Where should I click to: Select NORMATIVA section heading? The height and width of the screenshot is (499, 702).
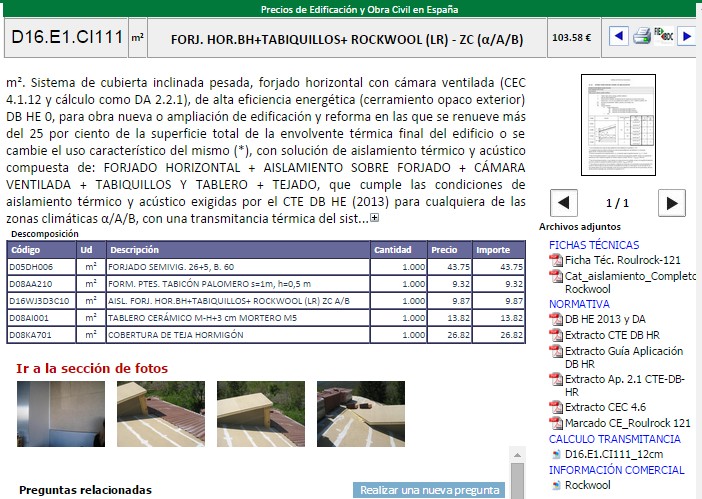point(579,304)
